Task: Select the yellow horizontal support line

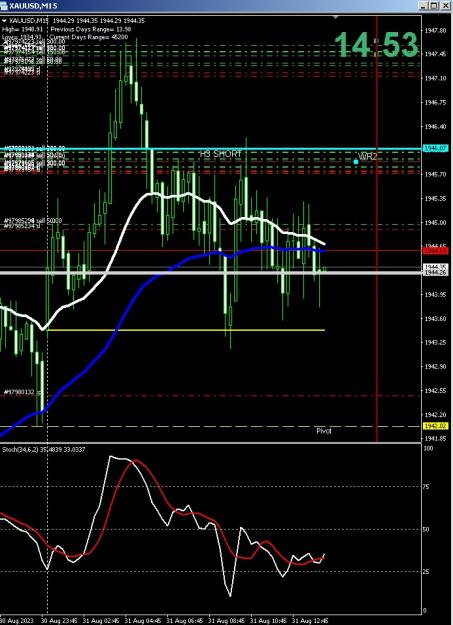Action: tap(186, 330)
